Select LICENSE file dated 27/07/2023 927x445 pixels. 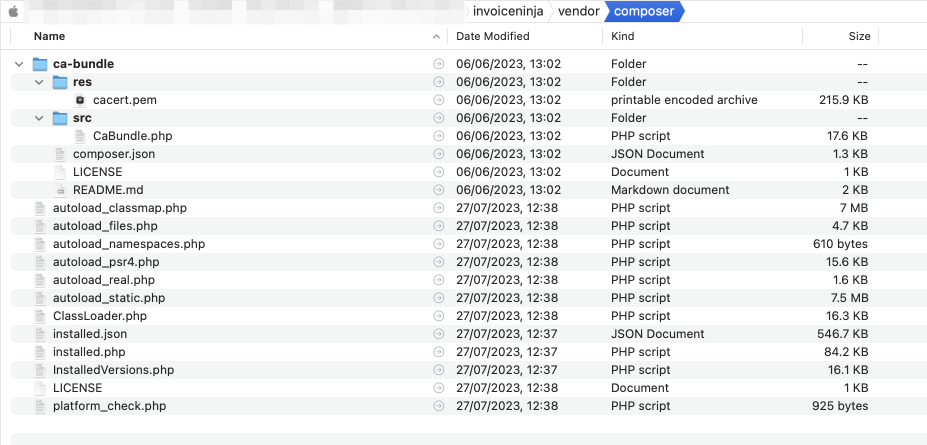[x=77, y=388]
